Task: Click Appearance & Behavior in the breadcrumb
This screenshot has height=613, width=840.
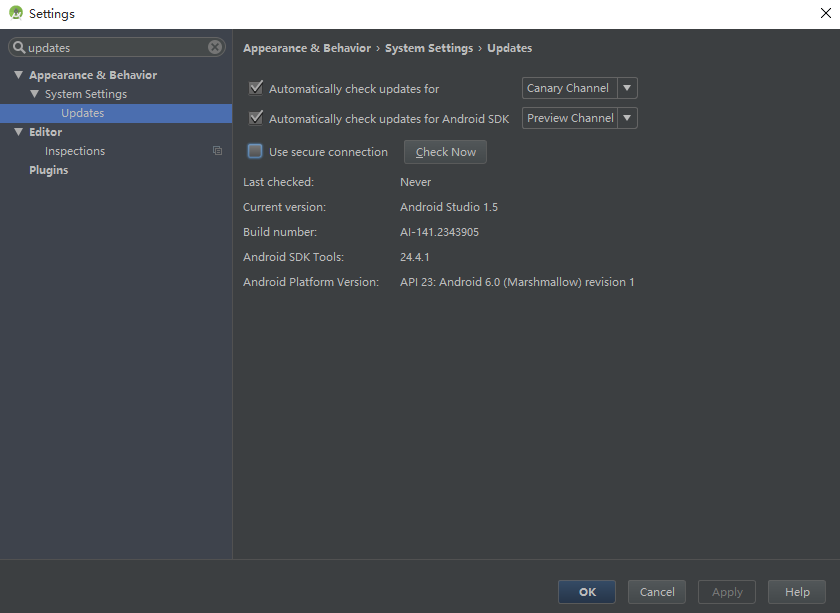Action: click(307, 48)
